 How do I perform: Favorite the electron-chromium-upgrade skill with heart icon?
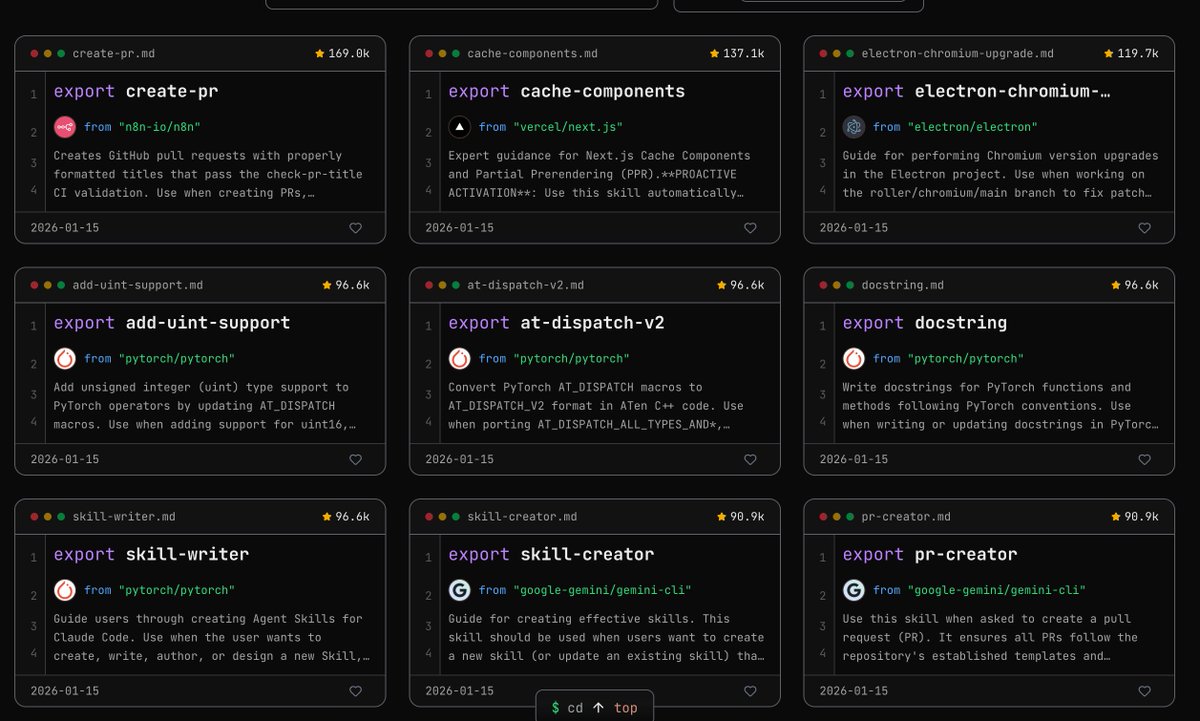[x=1144, y=228]
